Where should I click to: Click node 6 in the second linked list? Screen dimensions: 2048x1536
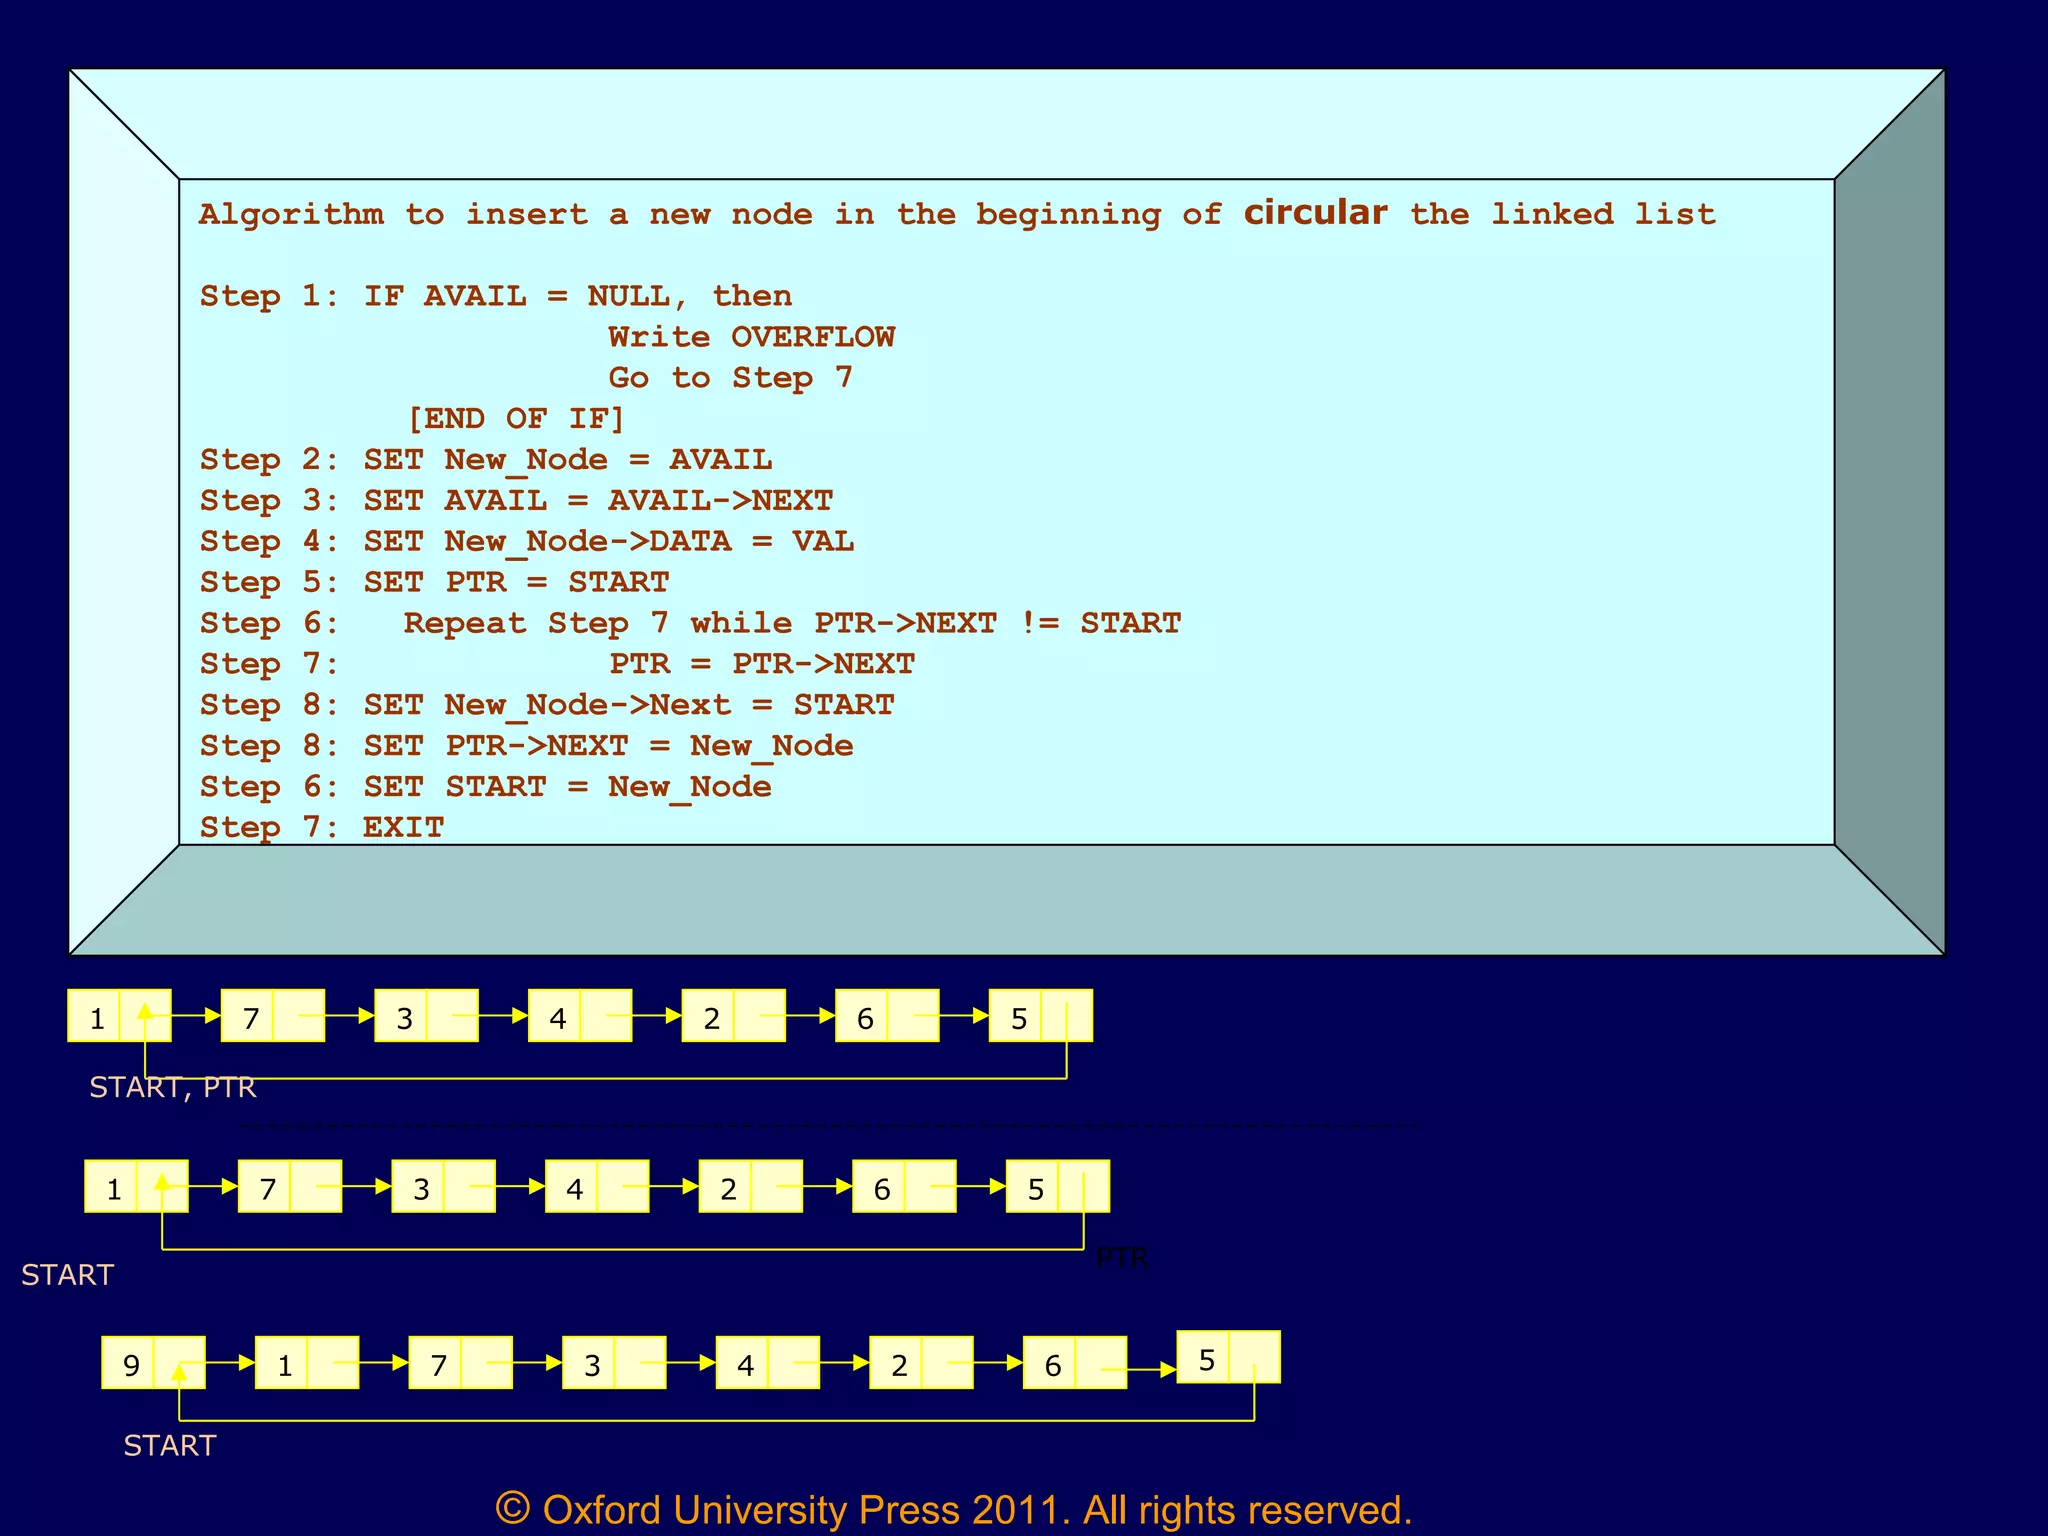point(881,1188)
